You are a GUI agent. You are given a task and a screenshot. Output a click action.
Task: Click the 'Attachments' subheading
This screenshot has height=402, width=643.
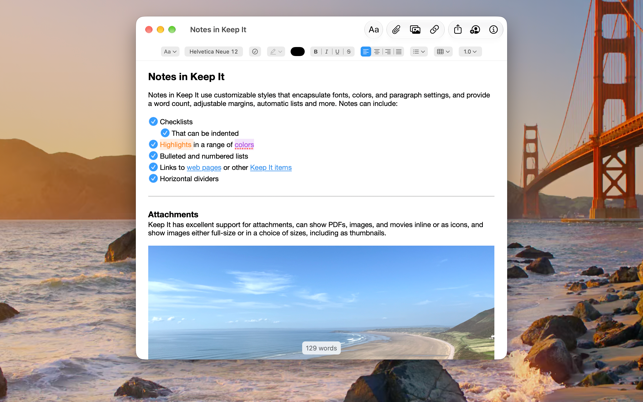pyautogui.click(x=173, y=214)
